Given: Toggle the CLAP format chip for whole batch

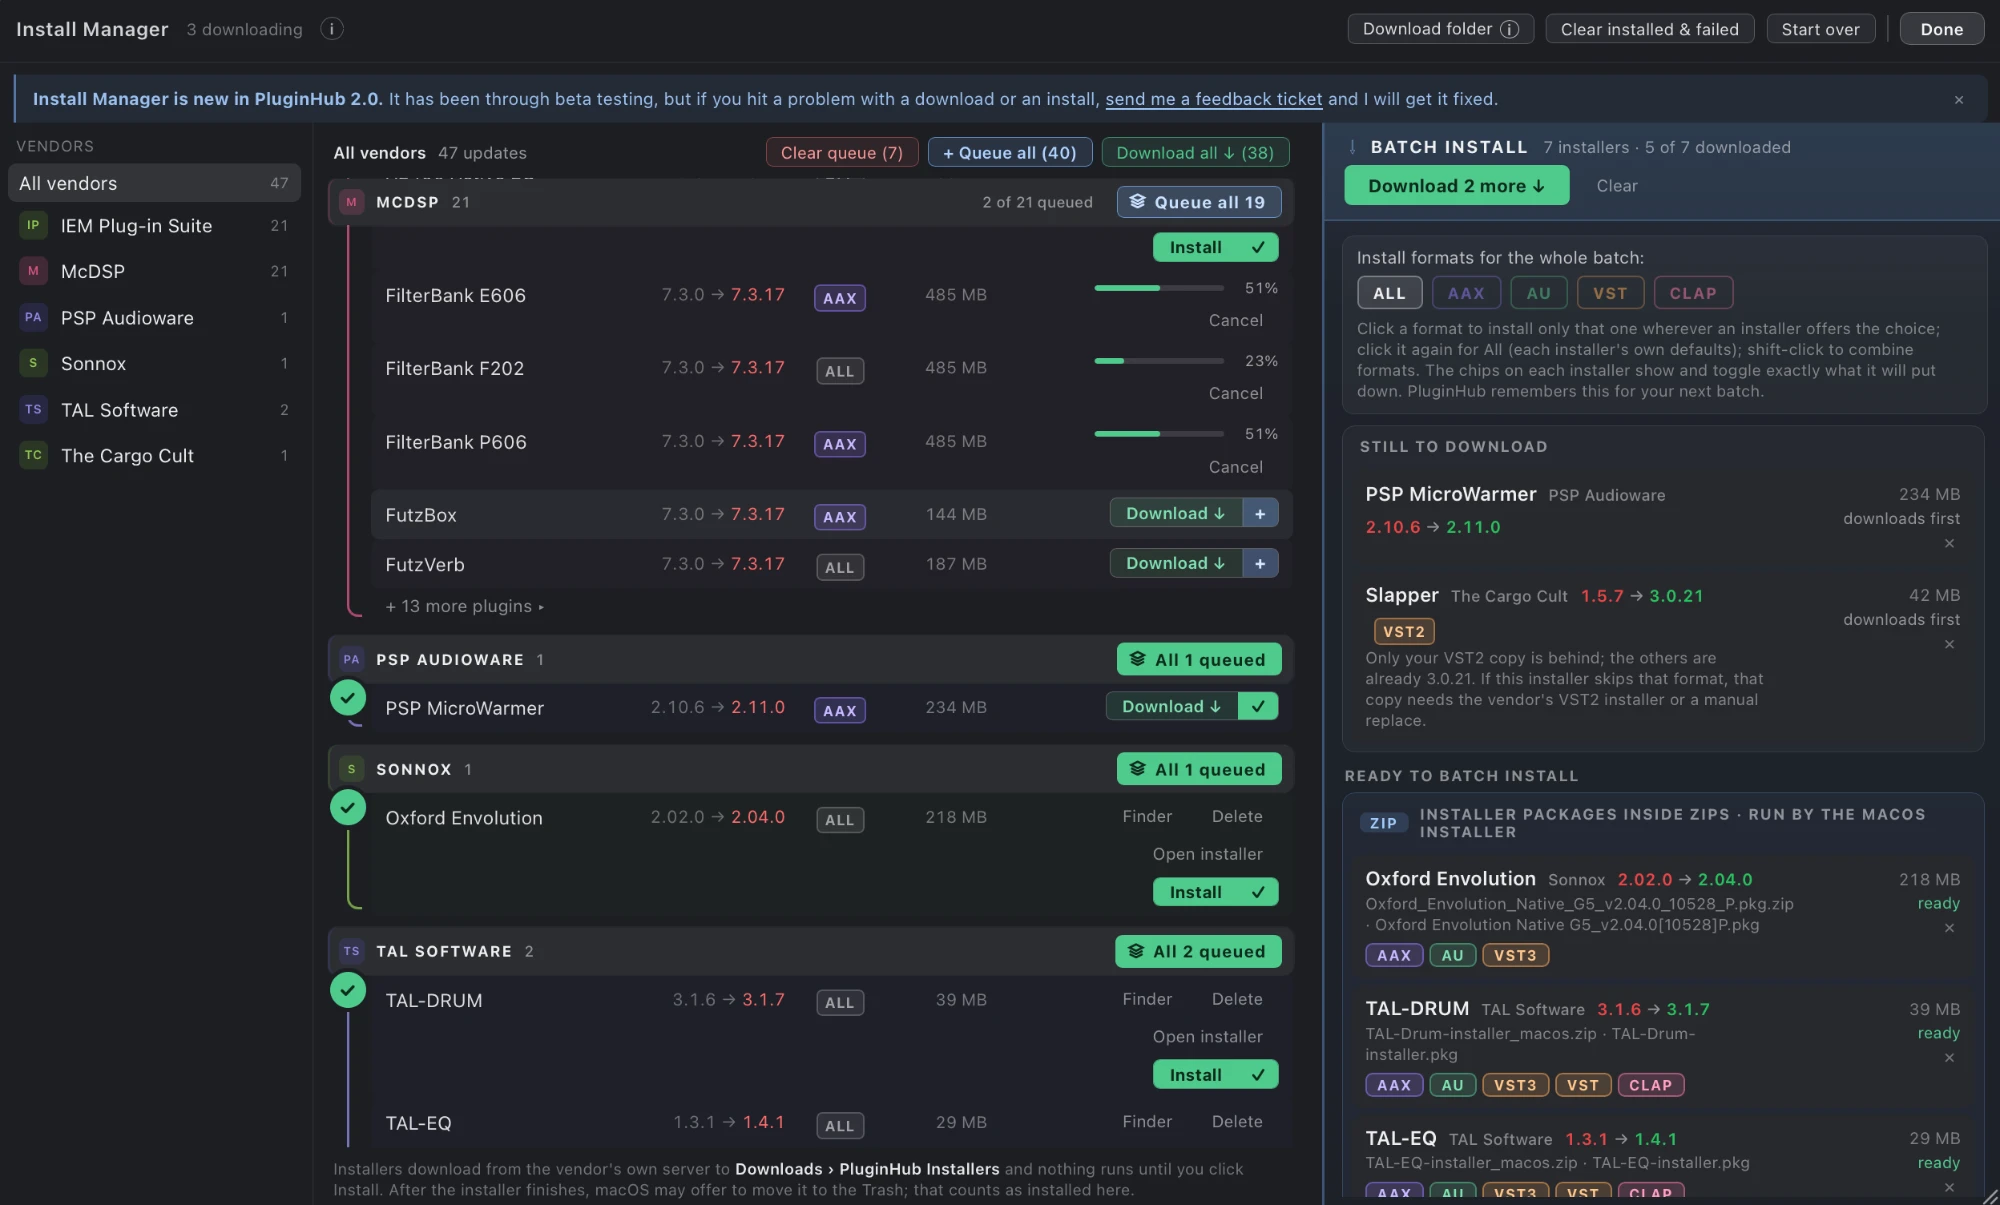Looking at the screenshot, I should click(1693, 293).
